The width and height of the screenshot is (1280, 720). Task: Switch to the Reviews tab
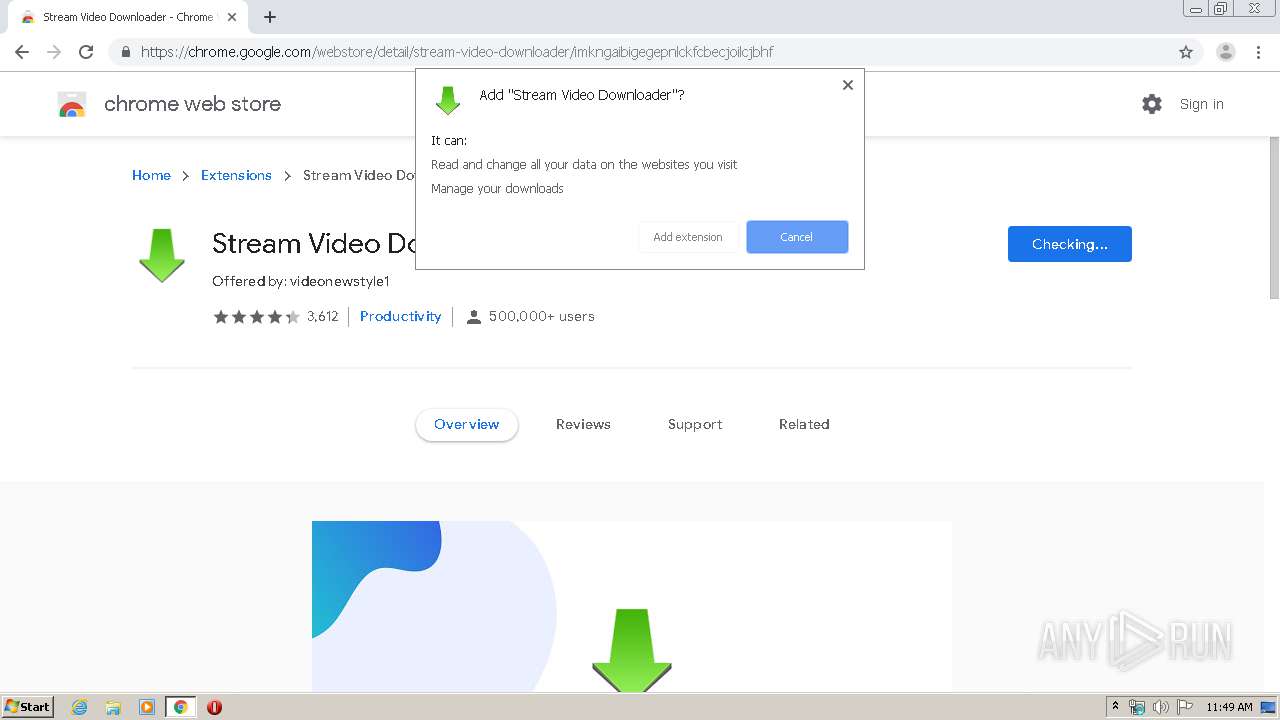(583, 424)
